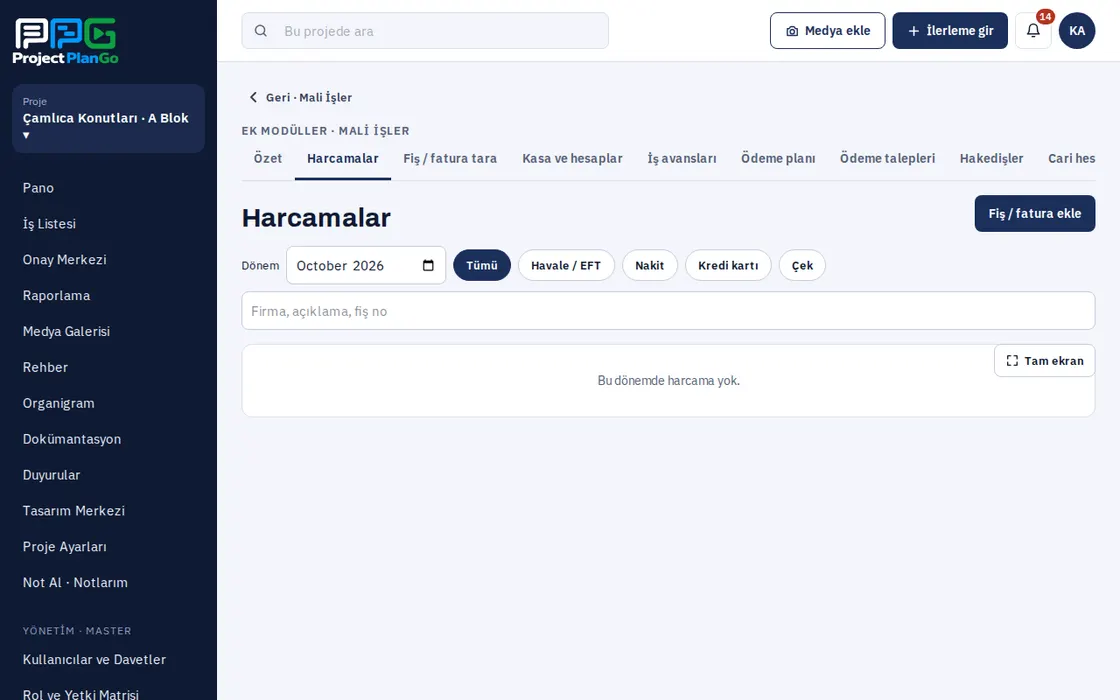Click the search magnifier icon
This screenshot has height=700, width=1120.
(x=261, y=31)
